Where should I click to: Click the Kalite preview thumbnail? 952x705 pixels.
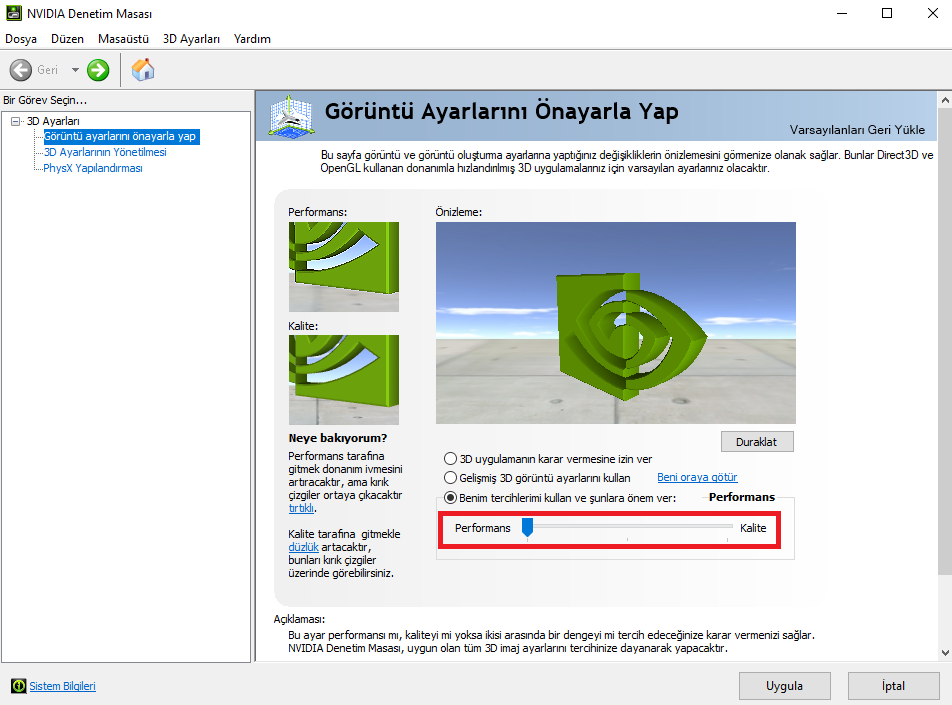click(344, 380)
